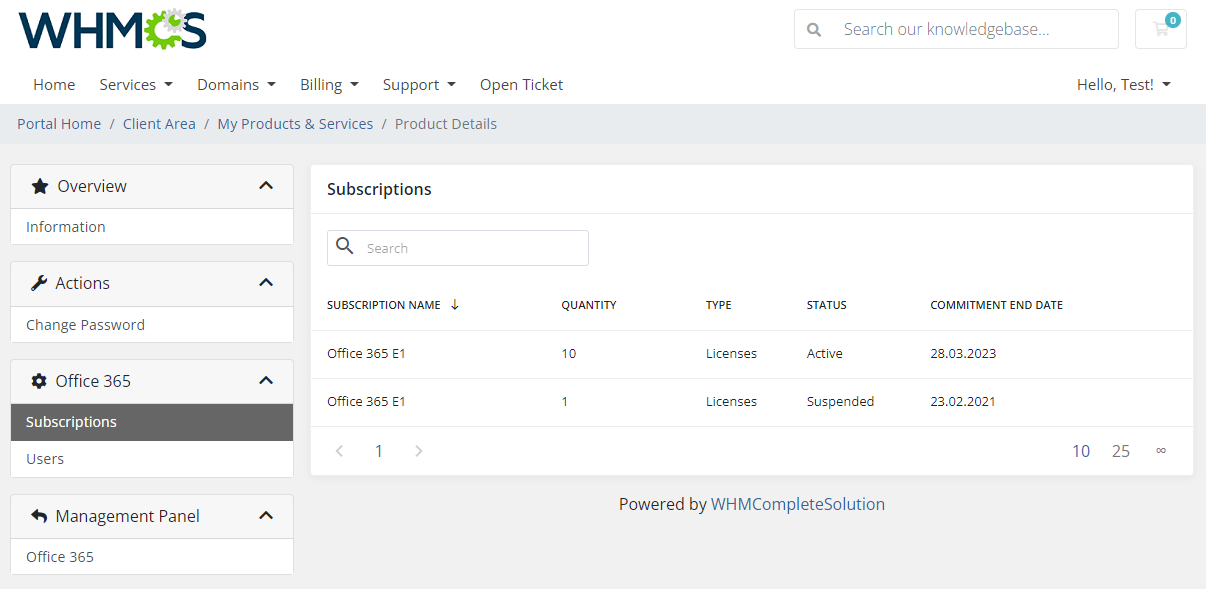Sort by Quantity column header
This screenshot has height=589, width=1206.
point(589,305)
